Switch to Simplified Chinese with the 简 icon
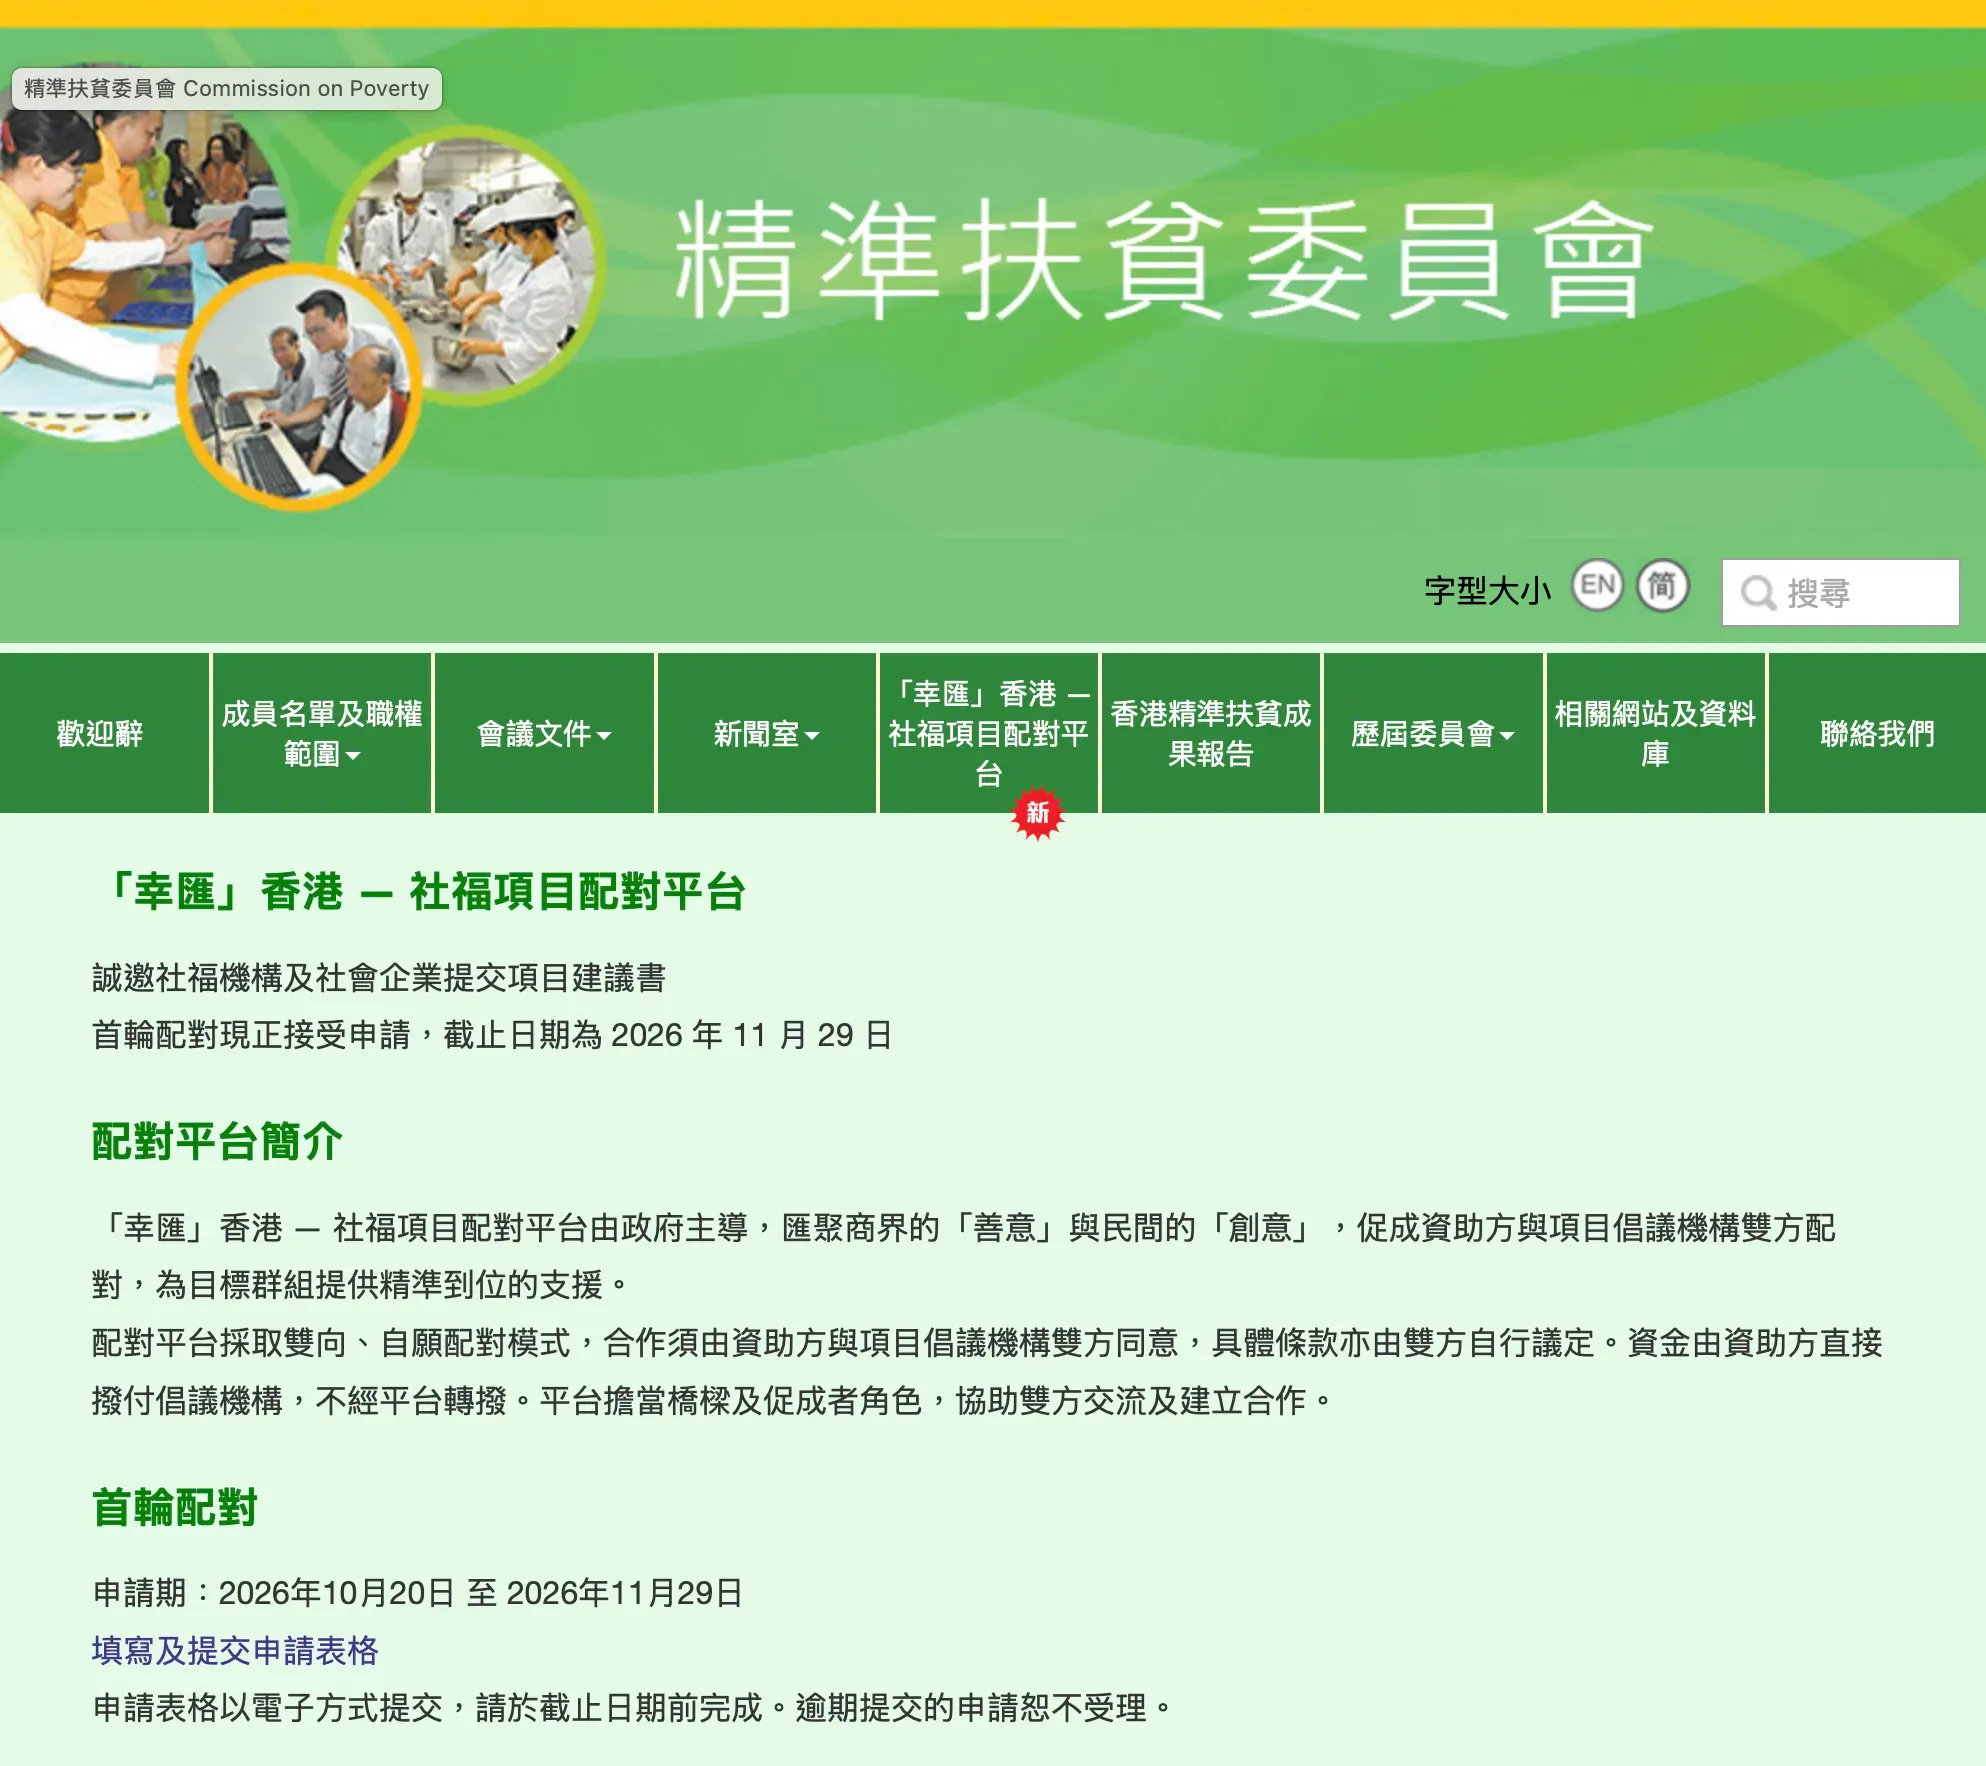 click(1662, 586)
